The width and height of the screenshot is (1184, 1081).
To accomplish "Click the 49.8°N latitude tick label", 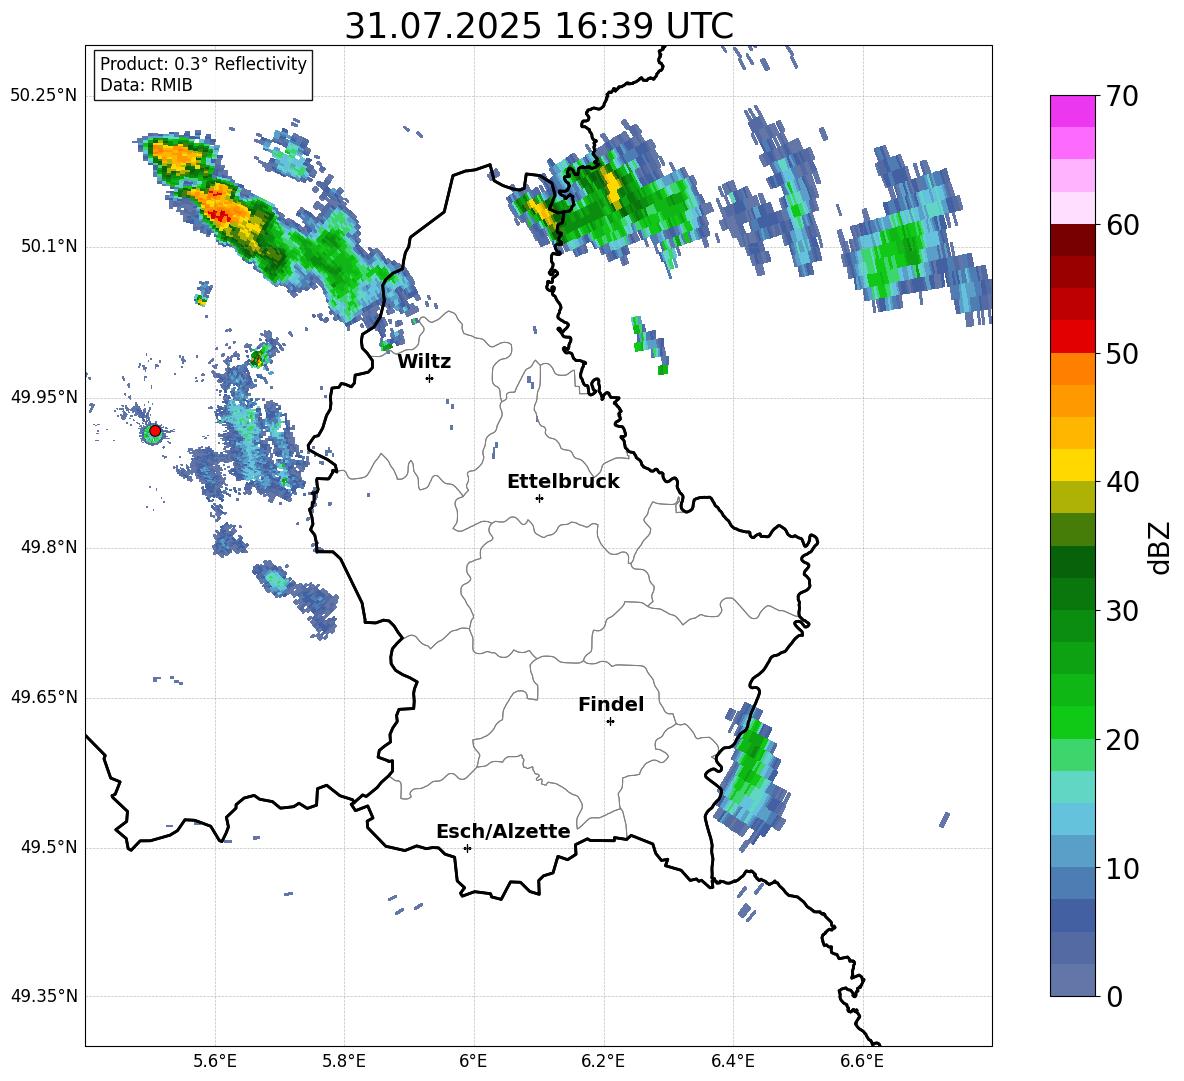I will pos(48,547).
